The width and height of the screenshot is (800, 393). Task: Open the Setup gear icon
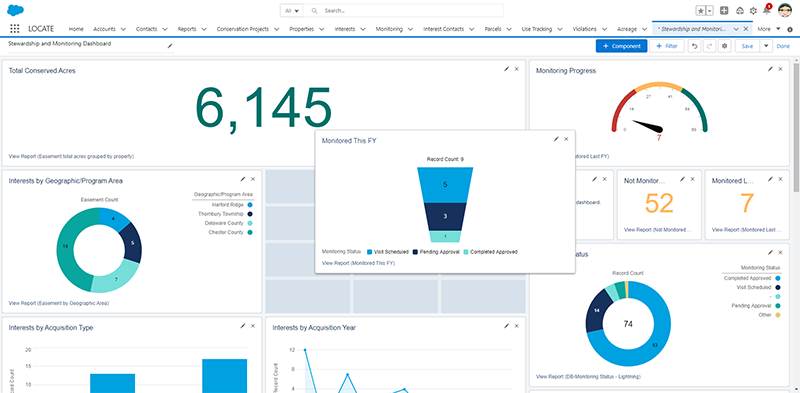753,11
